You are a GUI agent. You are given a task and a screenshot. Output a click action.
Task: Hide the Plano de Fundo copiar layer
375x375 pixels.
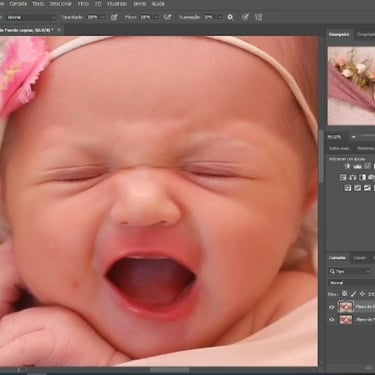coord(332,307)
